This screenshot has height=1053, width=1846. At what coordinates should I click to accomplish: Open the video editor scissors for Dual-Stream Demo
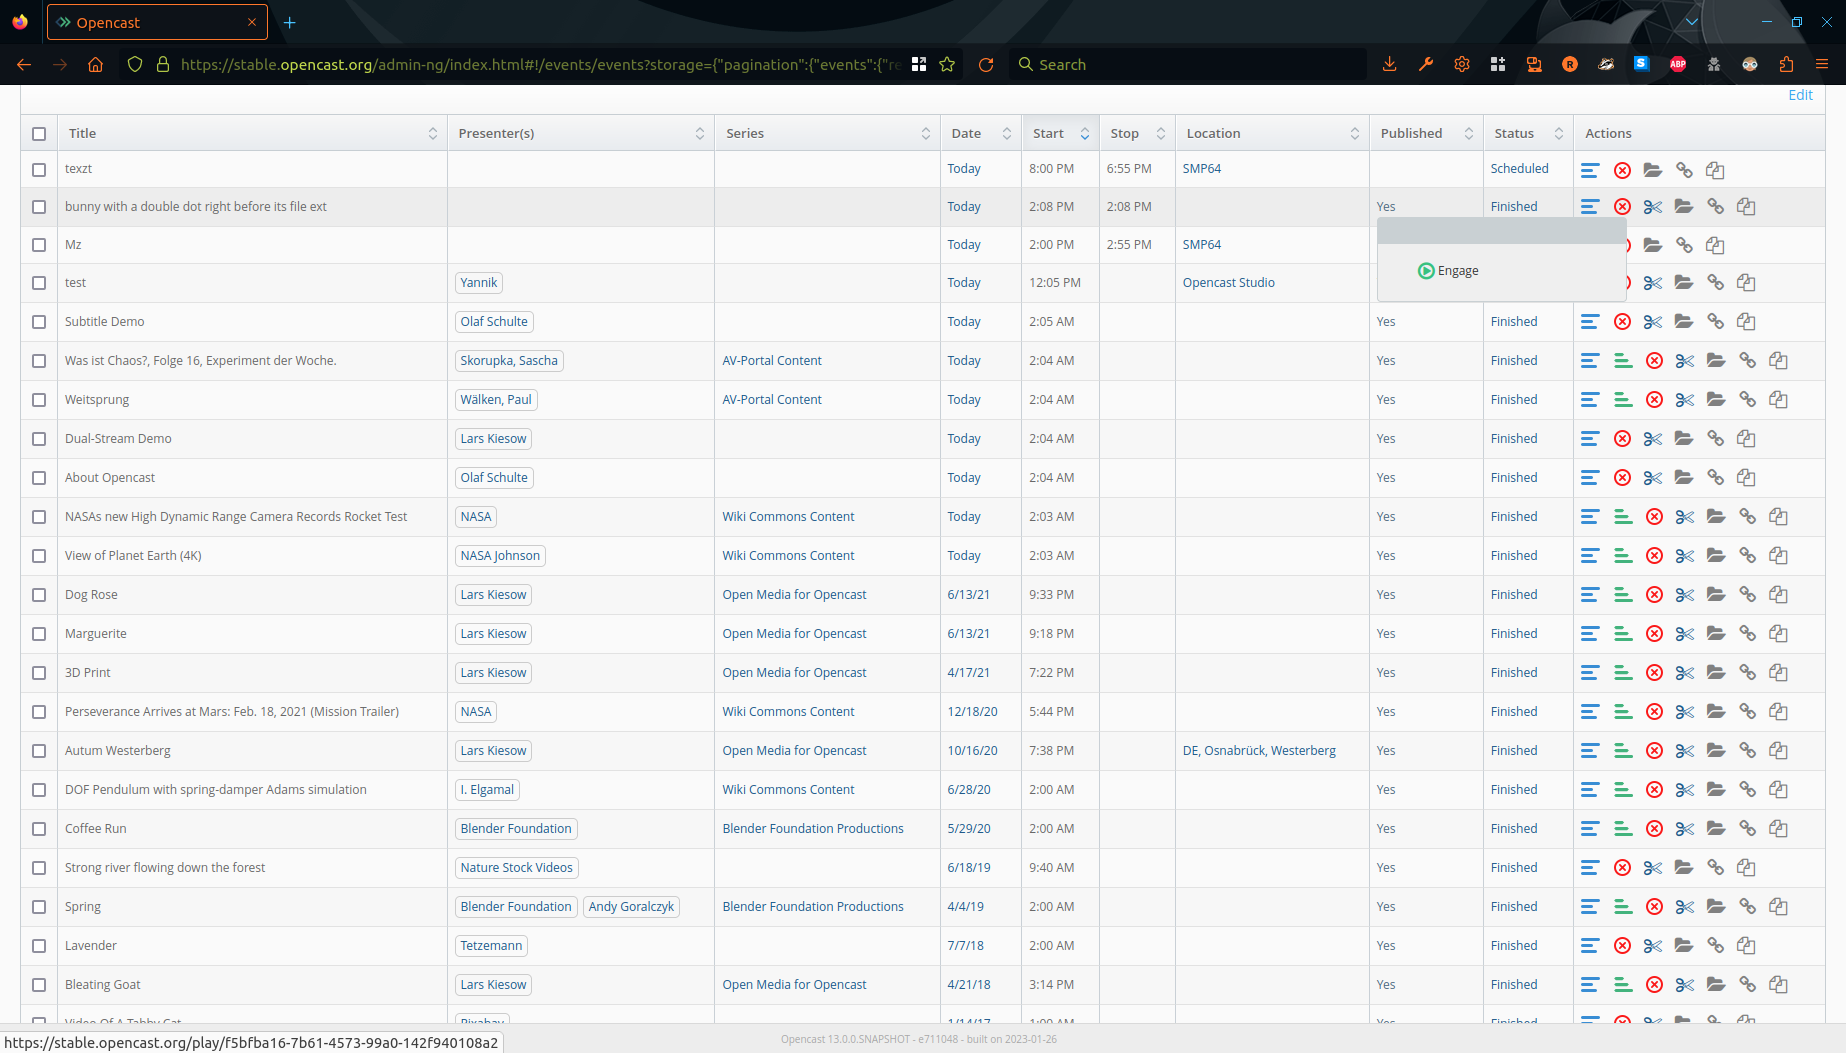click(x=1652, y=438)
